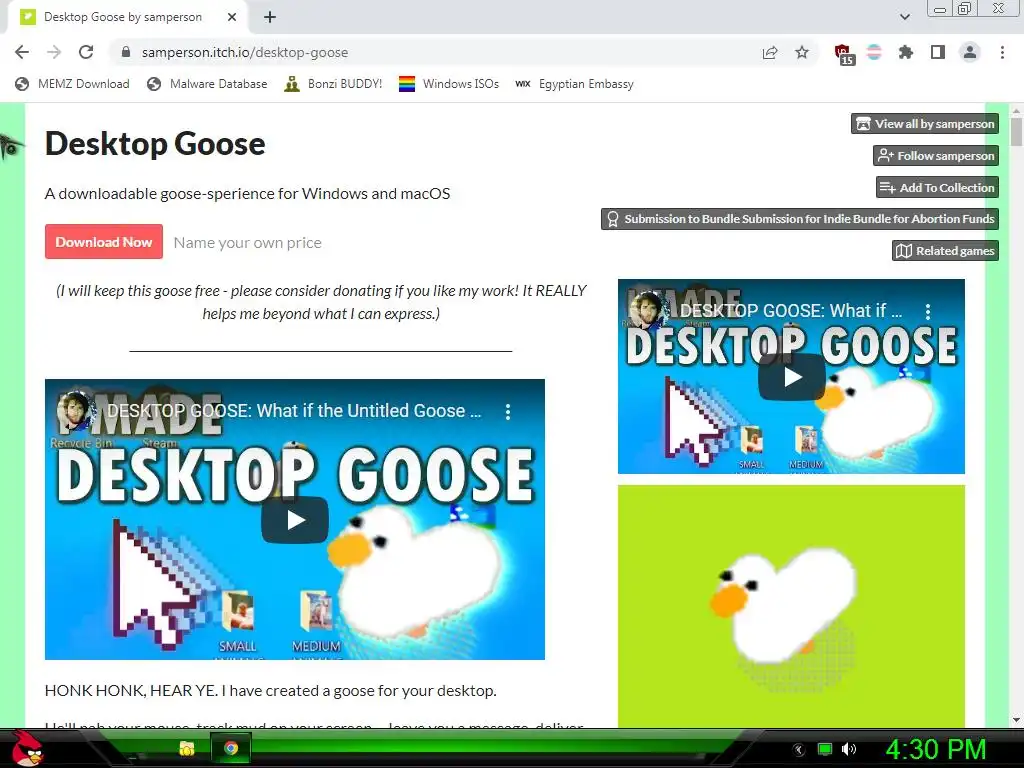
Task: Click channel avatar on sidebar video
Action: tap(648, 310)
